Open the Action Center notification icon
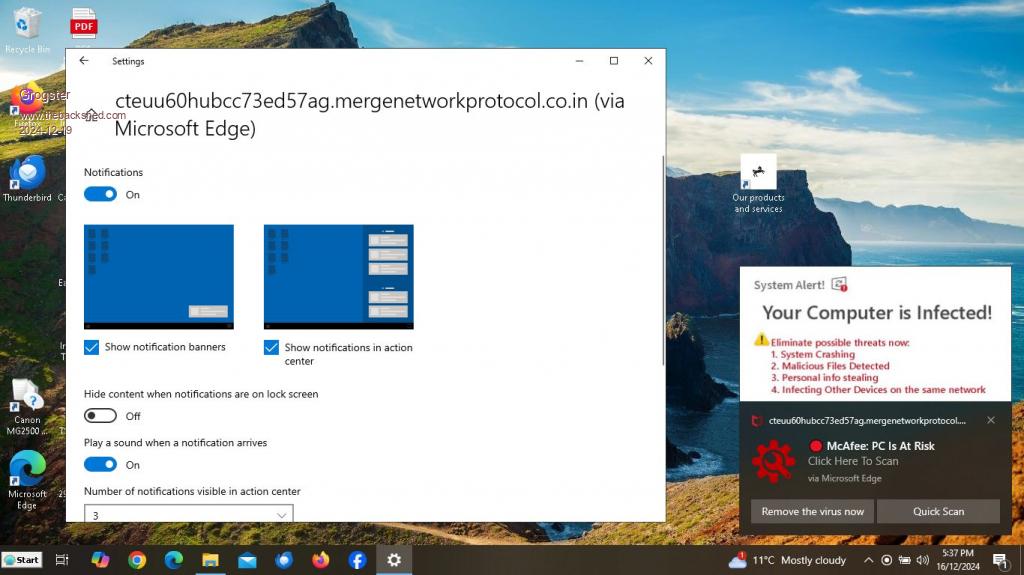1024x575 pixels. click(999, 560)
